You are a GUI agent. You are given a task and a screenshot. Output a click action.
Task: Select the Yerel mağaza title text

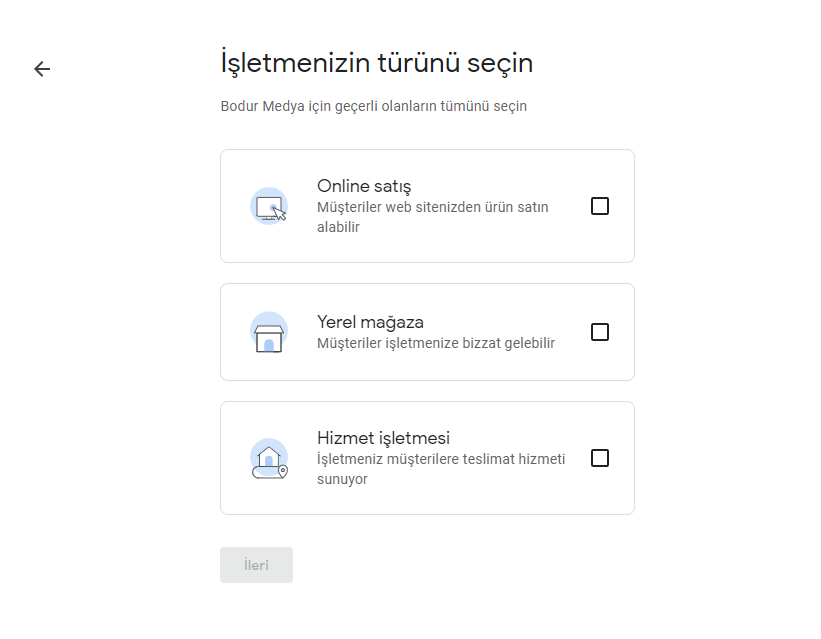(x=370, y=322)
